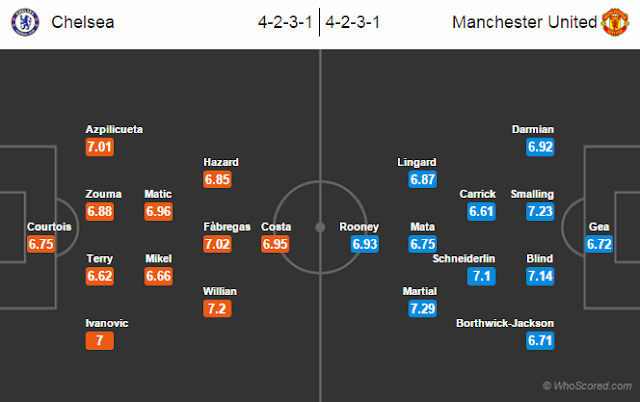Click the Azpilicueta player name
This screenshot has width=640, height=402.
114,129
